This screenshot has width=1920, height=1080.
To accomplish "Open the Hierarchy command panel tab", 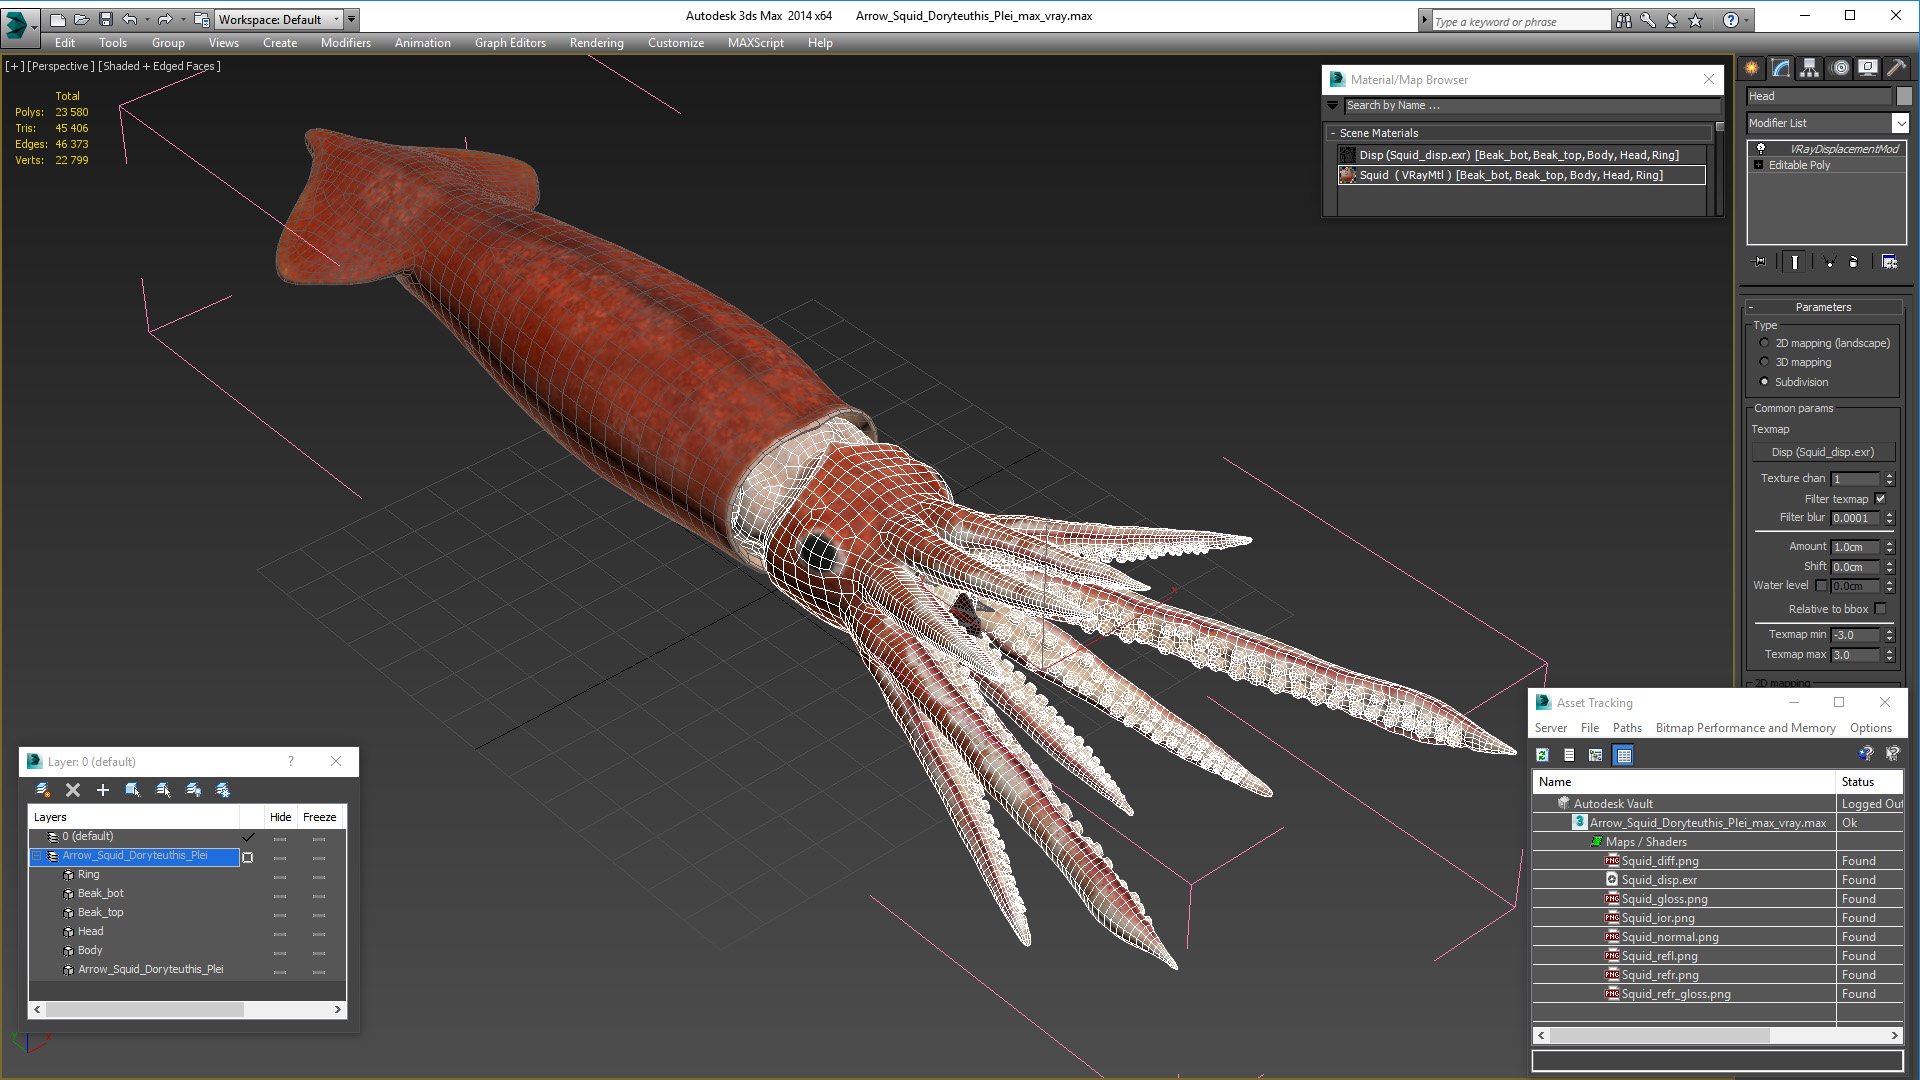I will (x=1810, y=68).
